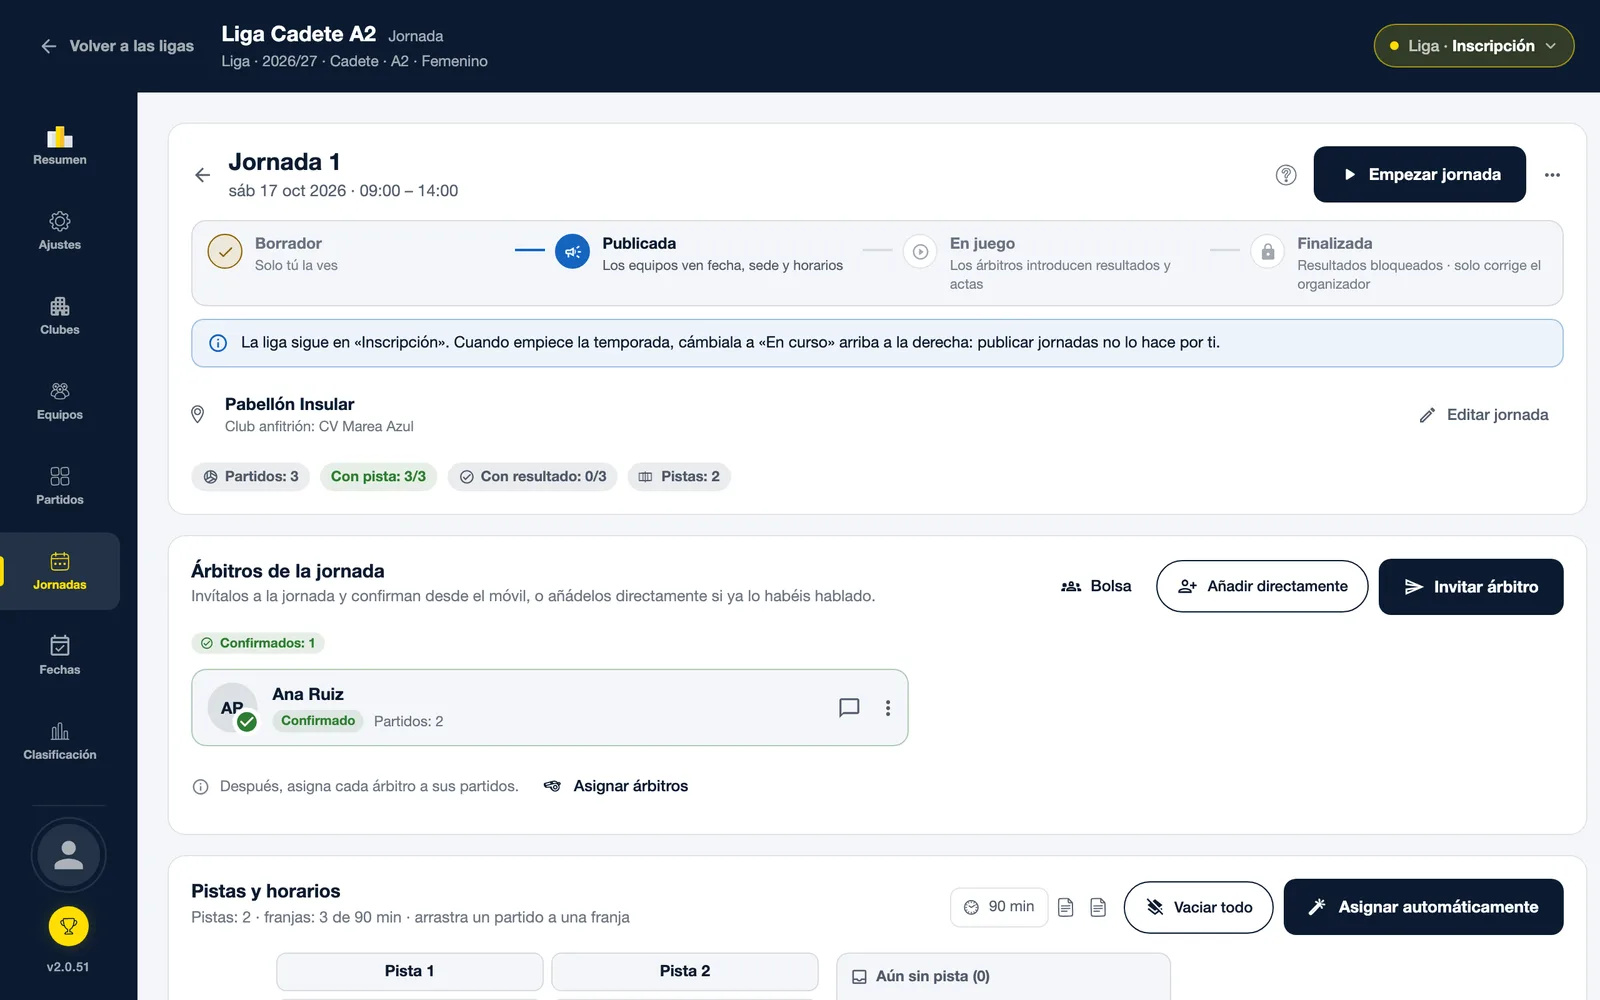Click the Con resultado: 0/3 chip
The height and width of the screenshot is (1000, 1600).
pyautogui.click(x=533, y=477)
